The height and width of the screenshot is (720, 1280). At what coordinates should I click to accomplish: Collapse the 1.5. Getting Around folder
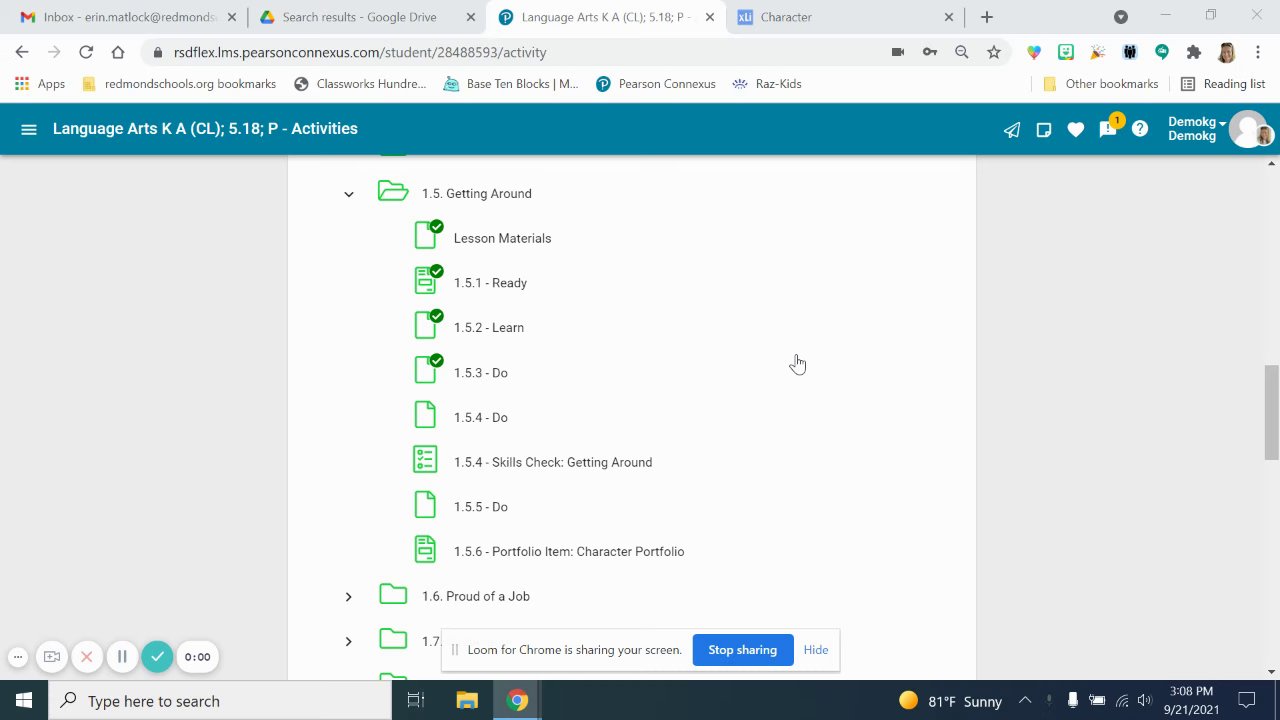click(349, 194)
